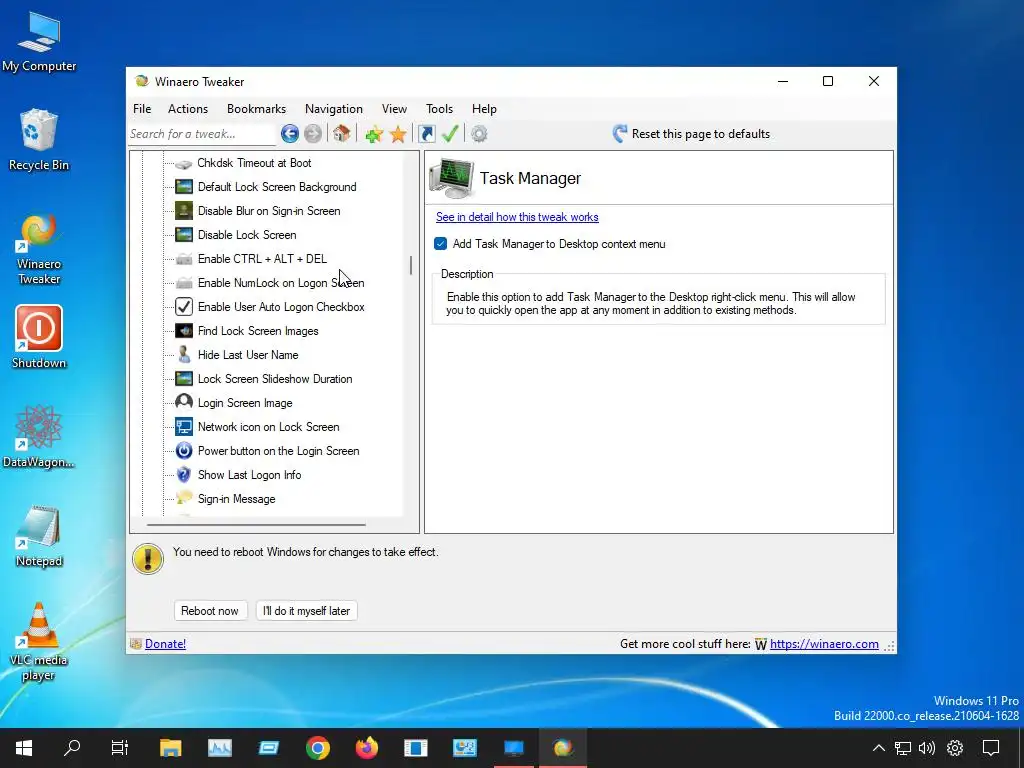Open the Actions menu

pyautogui.click(x=188, y=109)
